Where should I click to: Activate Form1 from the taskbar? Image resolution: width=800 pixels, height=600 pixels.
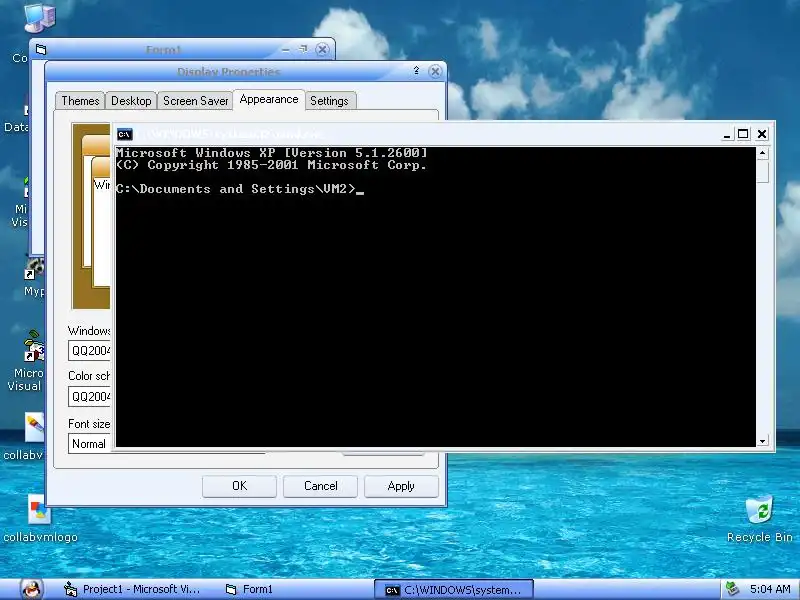[x=250, y=589]
